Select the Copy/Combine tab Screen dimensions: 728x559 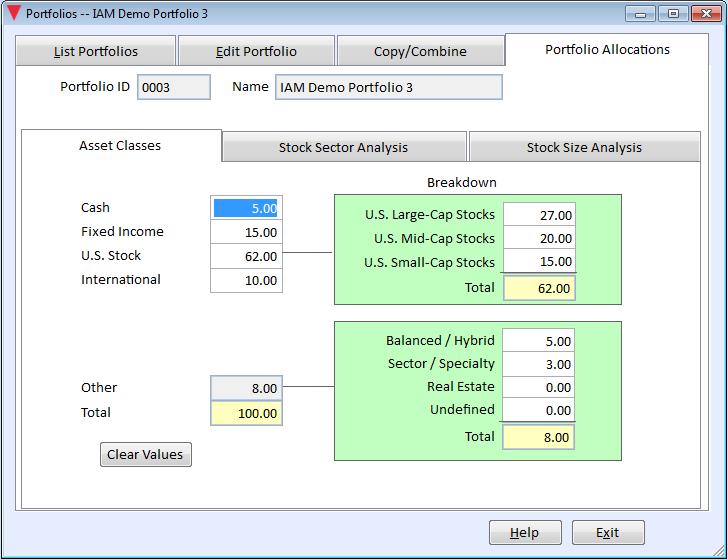(x=420, y=51)
